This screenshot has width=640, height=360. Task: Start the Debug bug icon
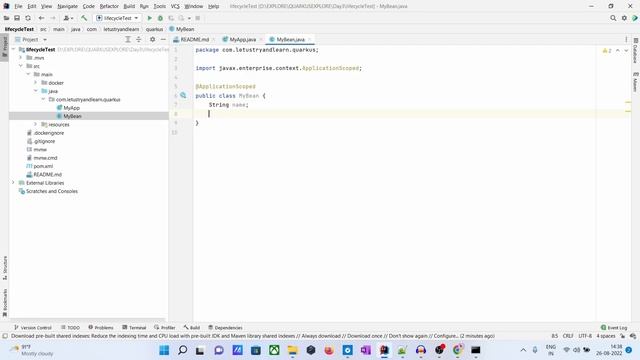[160, 18]
